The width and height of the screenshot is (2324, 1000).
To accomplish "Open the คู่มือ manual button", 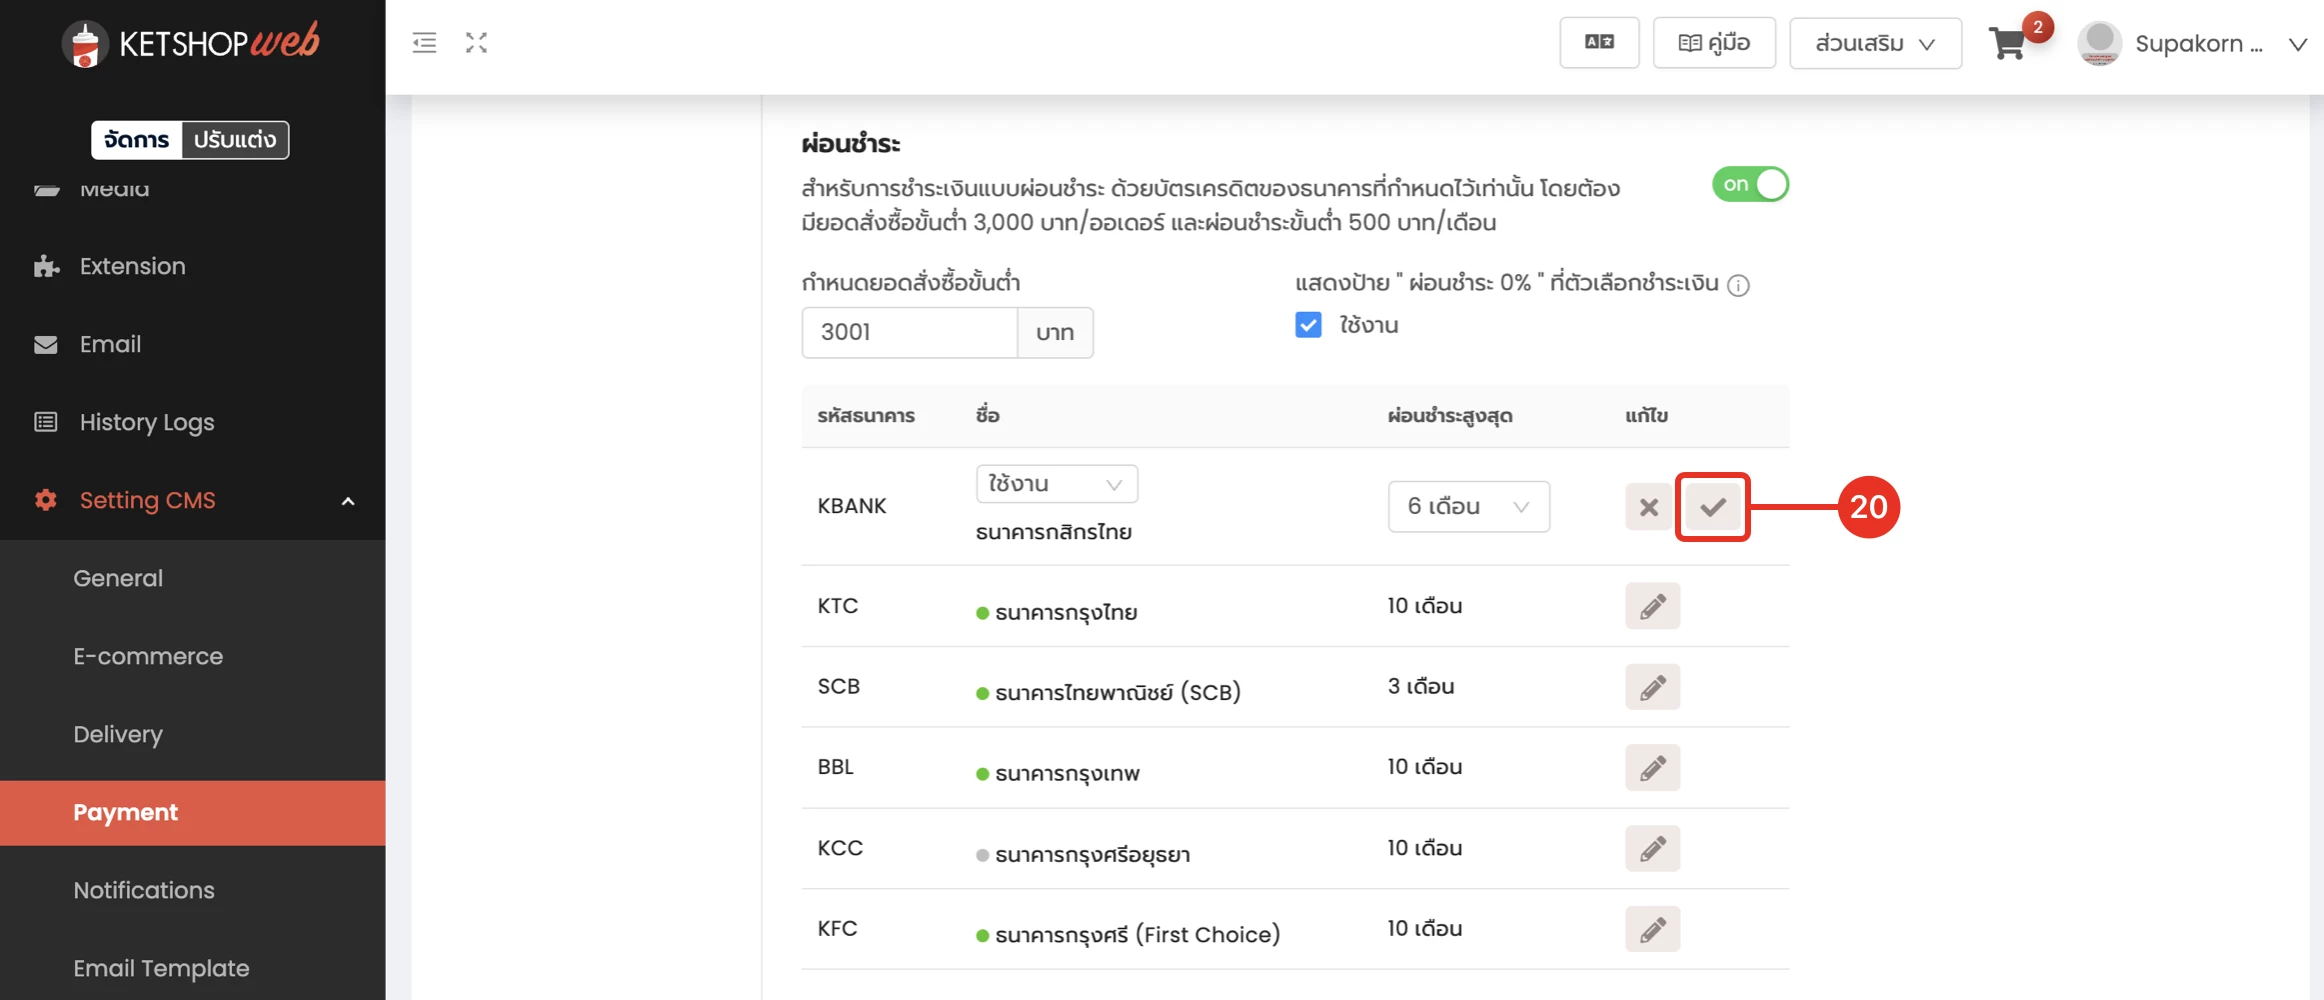I will coord(1714,42).
